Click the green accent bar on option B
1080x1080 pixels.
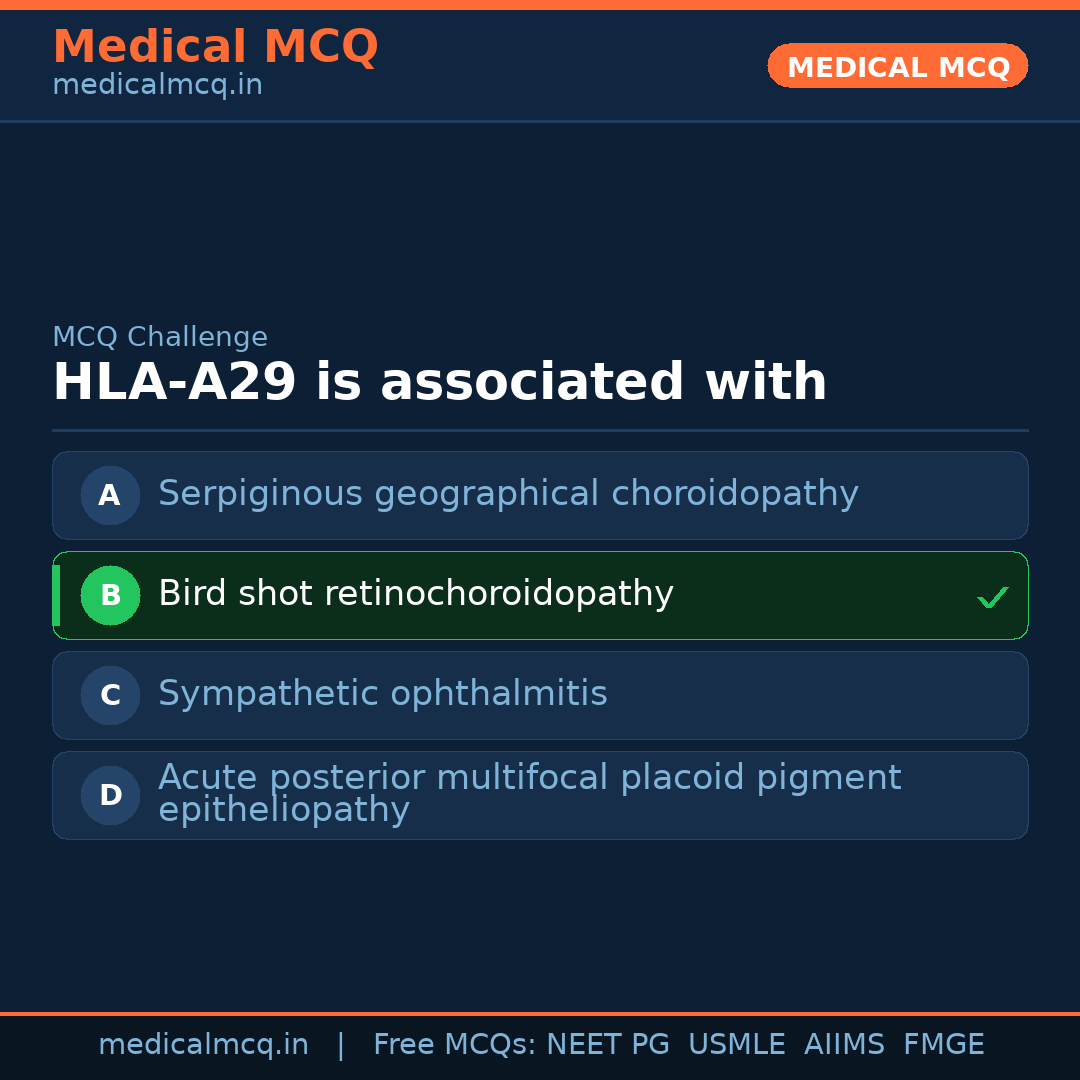click(x=56, y=595)
